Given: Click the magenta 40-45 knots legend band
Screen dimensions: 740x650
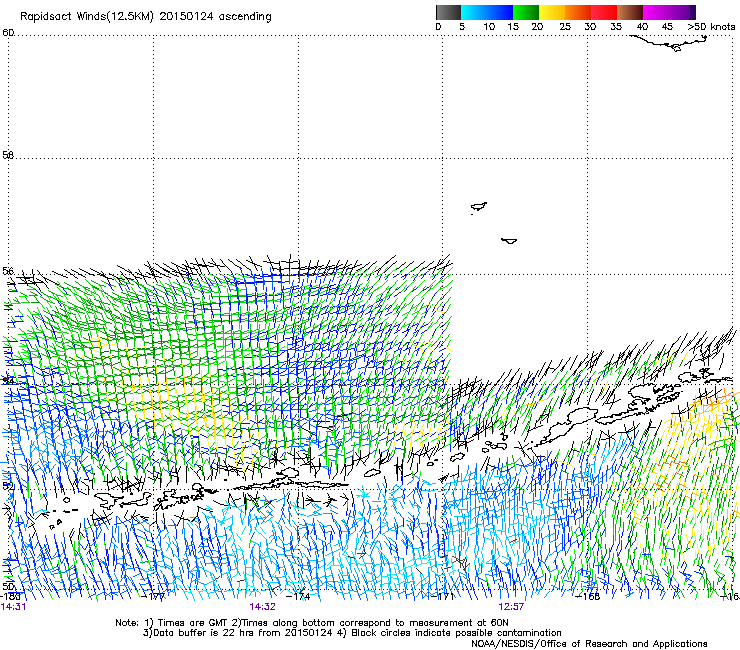Looking at the screenshot, I should [656, 12].
